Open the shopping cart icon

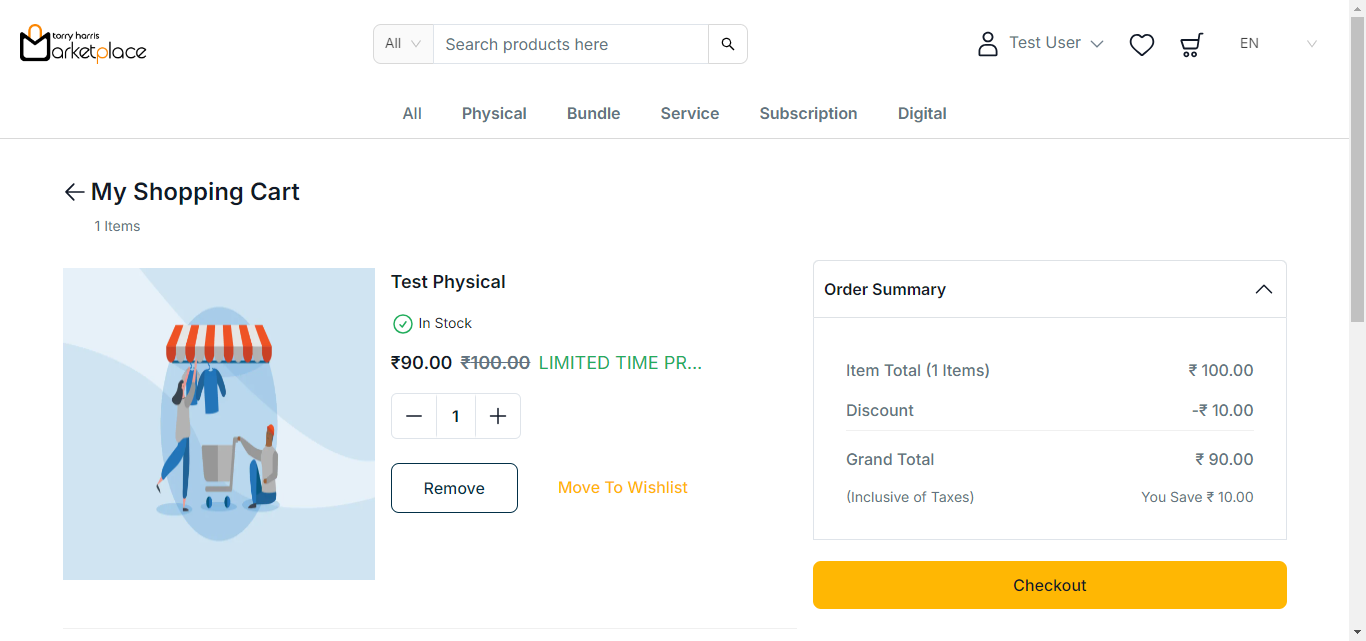1191,44
